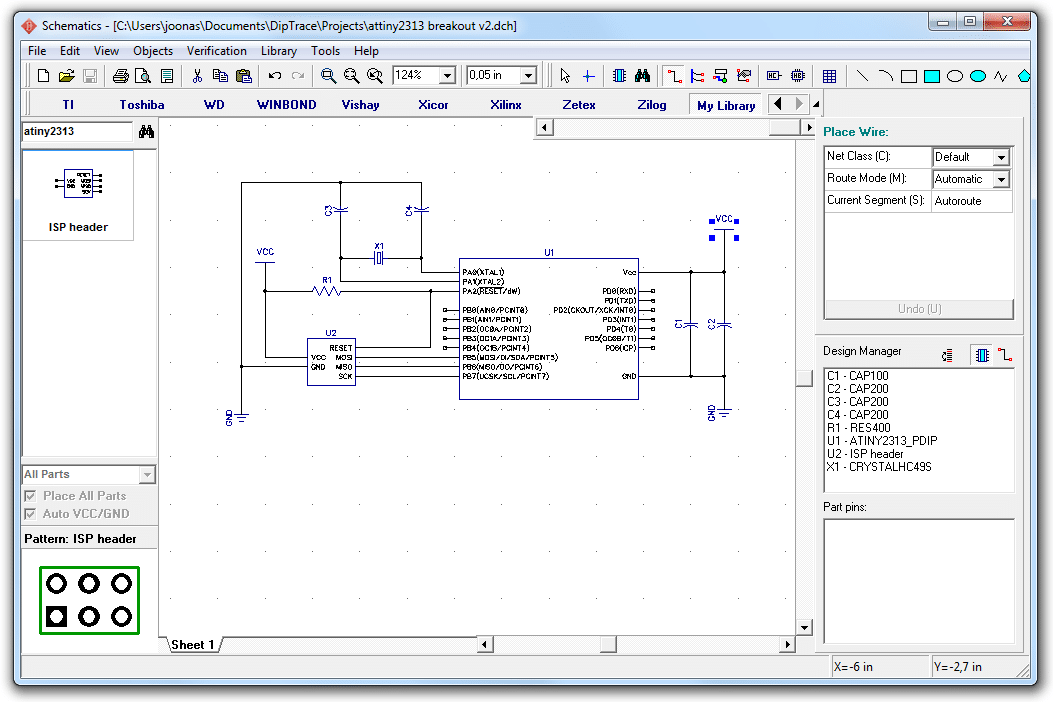The image size is (1053, 702).
Task: Click the binoculars search icon beside atiny2313
Action: 146,131
